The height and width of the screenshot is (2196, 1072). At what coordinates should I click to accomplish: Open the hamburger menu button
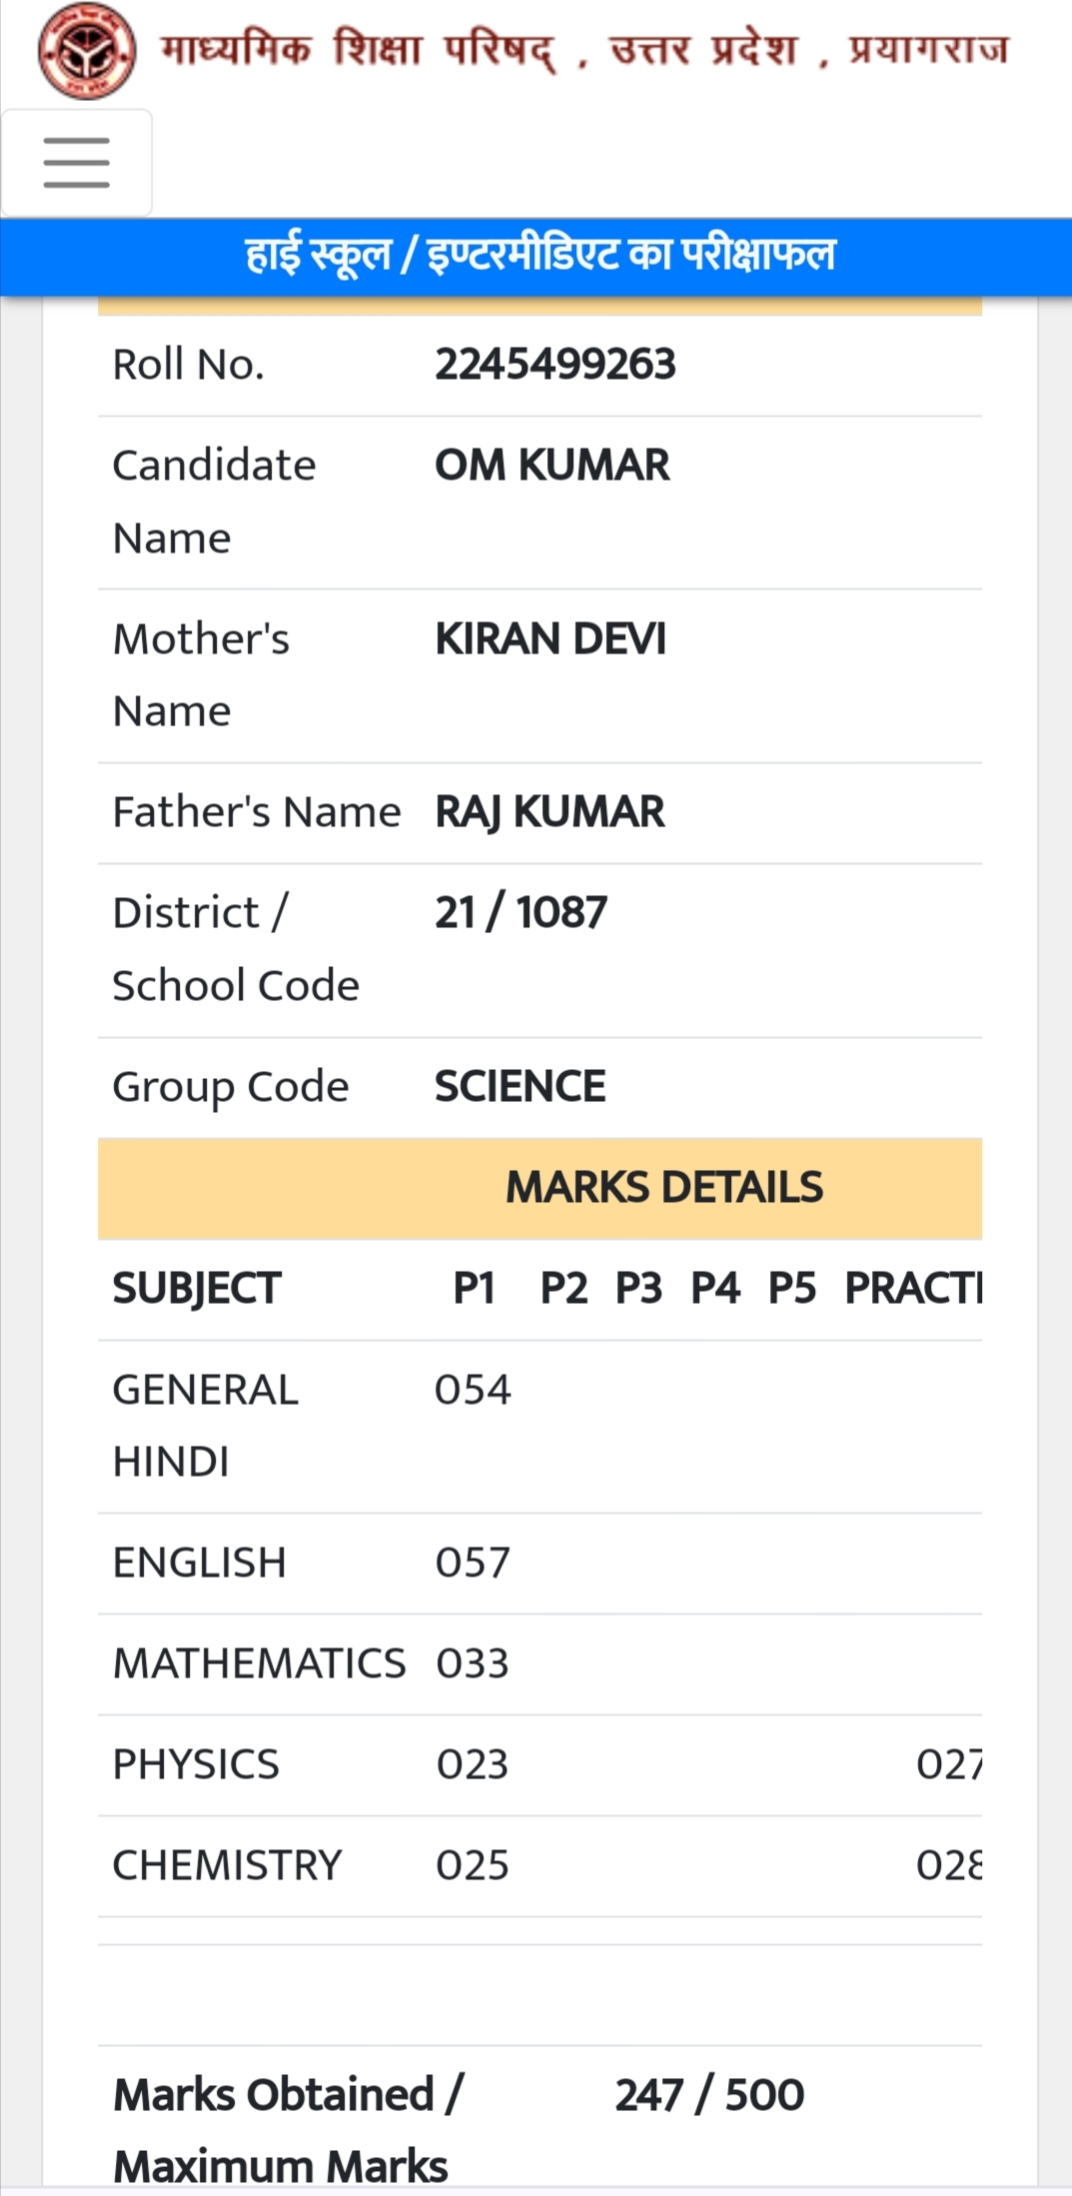click(x=77, y=163)
